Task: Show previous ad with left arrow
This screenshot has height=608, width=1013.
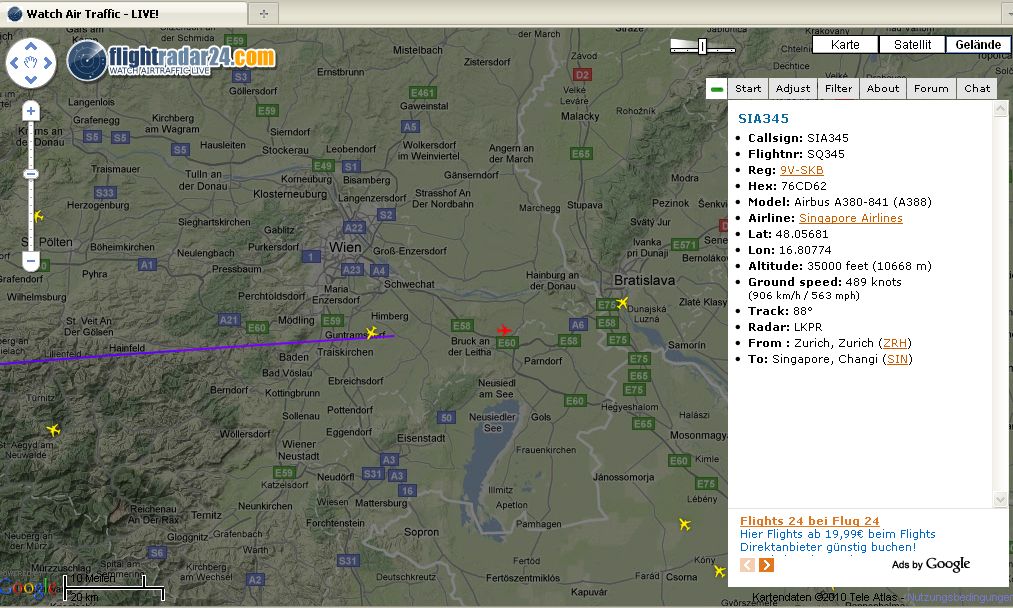Action: pyautogui.click(x=747, y=565)
